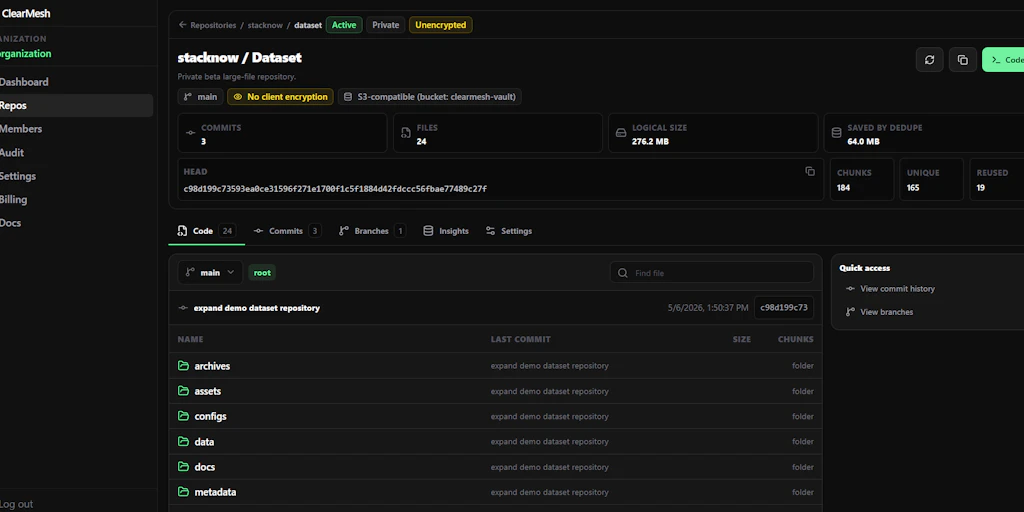Switch to the Code tab
The height and width of the screenshot is (512, 1024).
coord(206,231)
